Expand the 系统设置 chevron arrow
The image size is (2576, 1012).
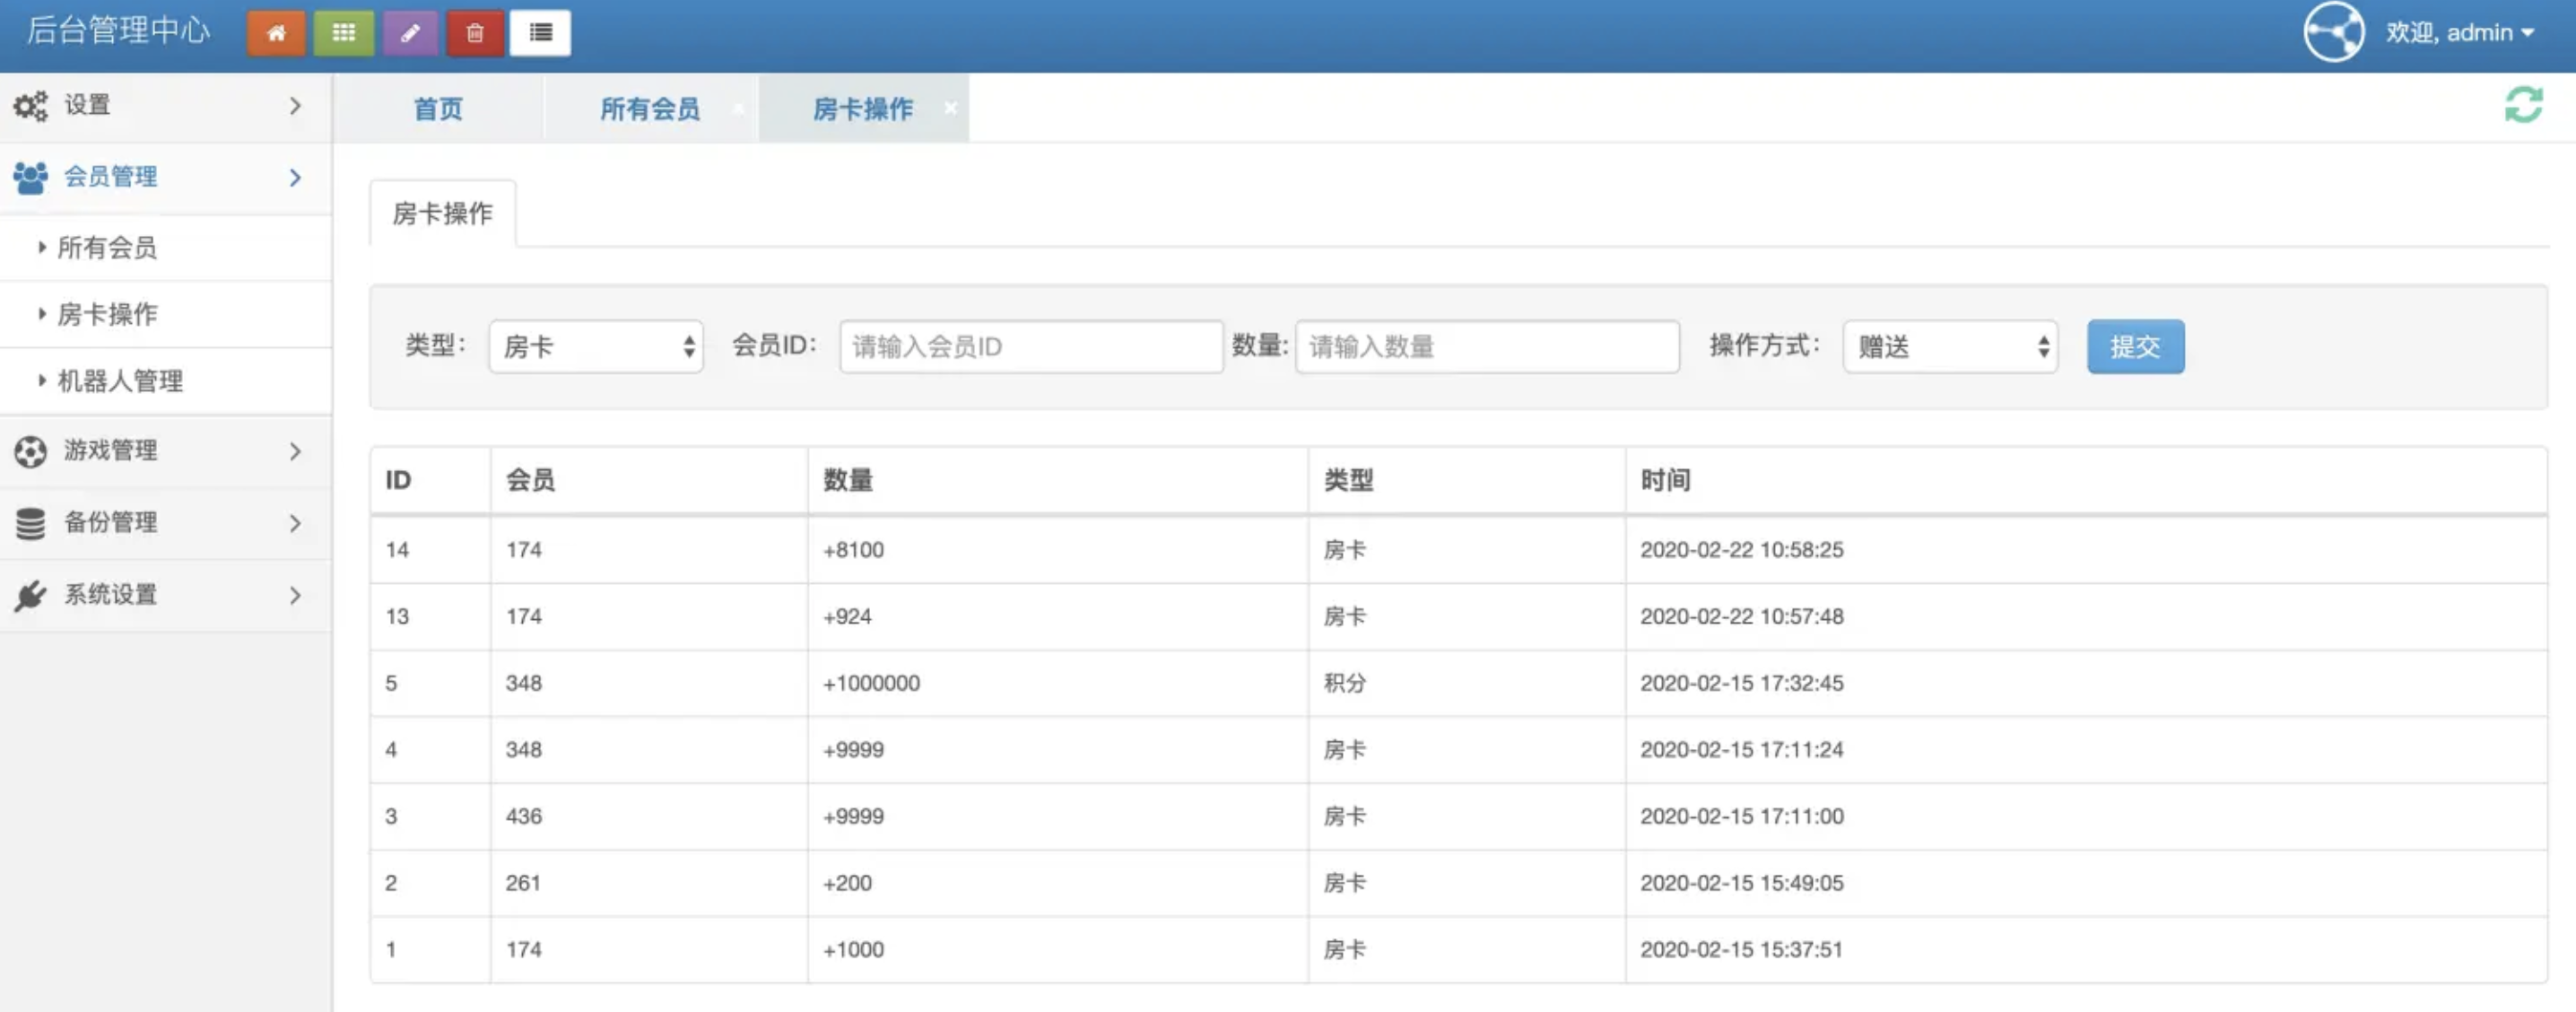[x=295, y=596]
